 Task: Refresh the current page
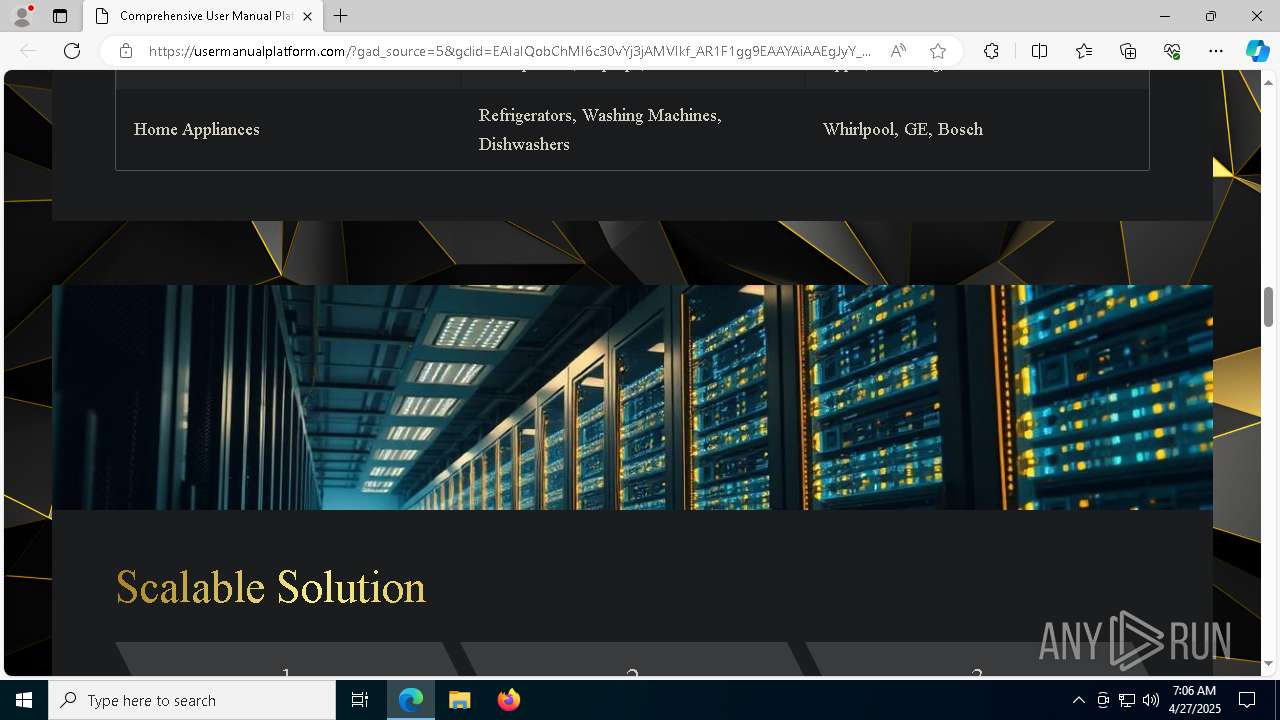[x=72, y=51]
